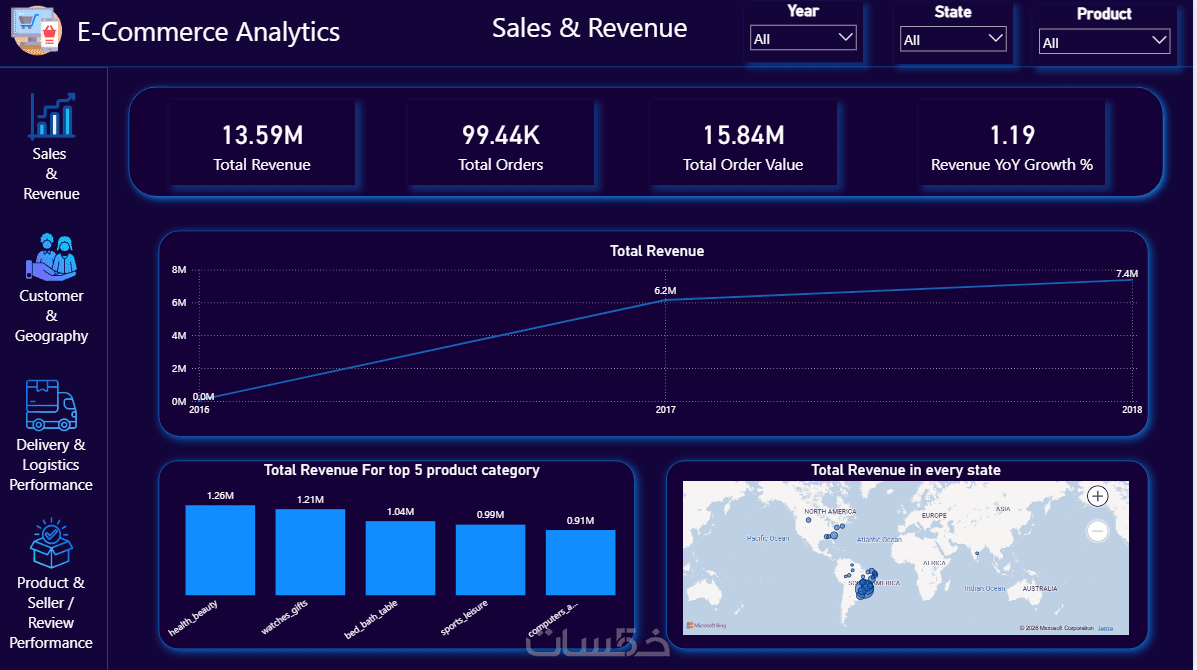Screen dimensions: 1197x670
Task: Select the Delivery & Logistics truck icon
Action: pyautogui.click(x=51, y=405)
